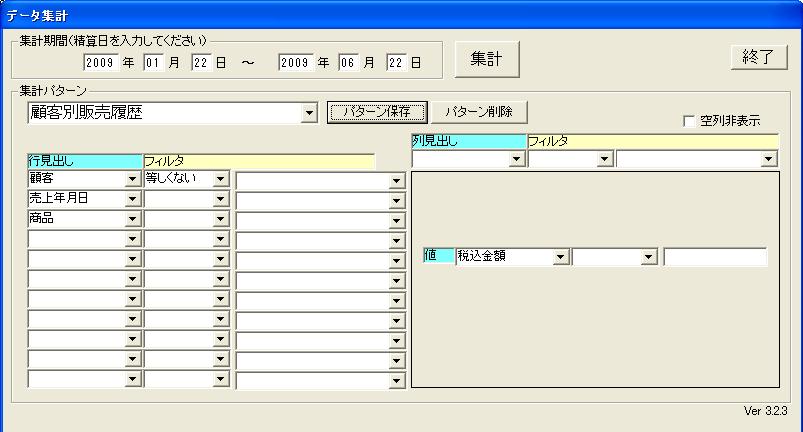
Task: Expand the 顧客別販売履歴 pattern dropdown
Action: pos(309,113)
